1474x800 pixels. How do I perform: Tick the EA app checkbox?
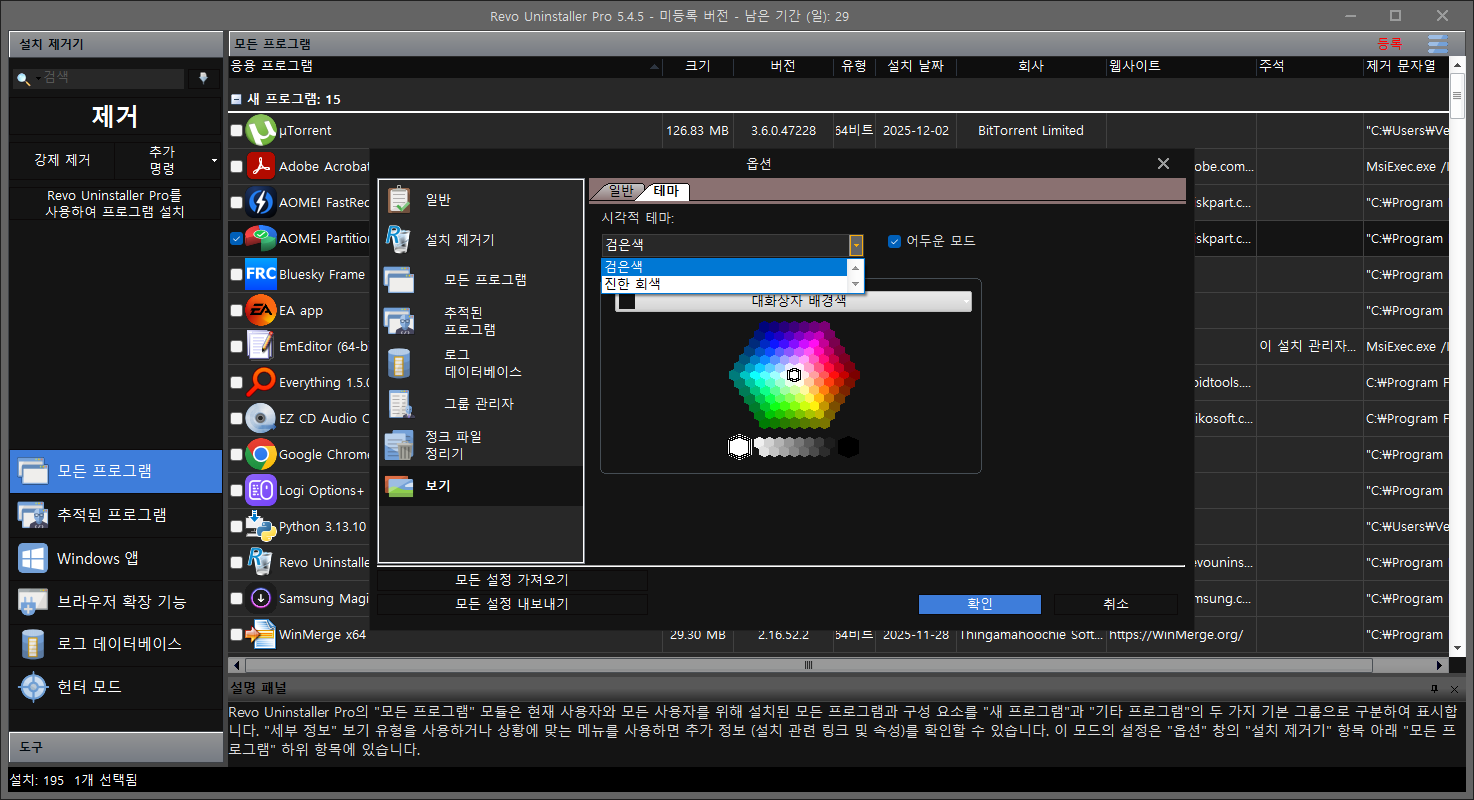pos(236,311)
